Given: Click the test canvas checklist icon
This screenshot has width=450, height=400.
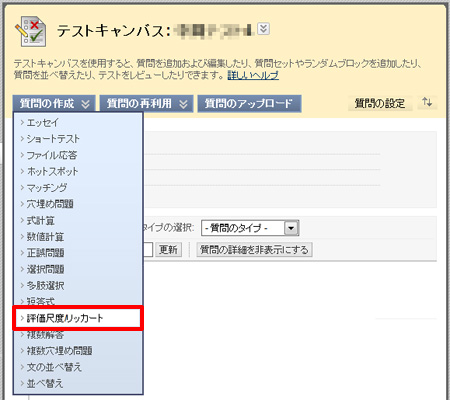Looking at the screenshot, I should [x=30, y=32].
